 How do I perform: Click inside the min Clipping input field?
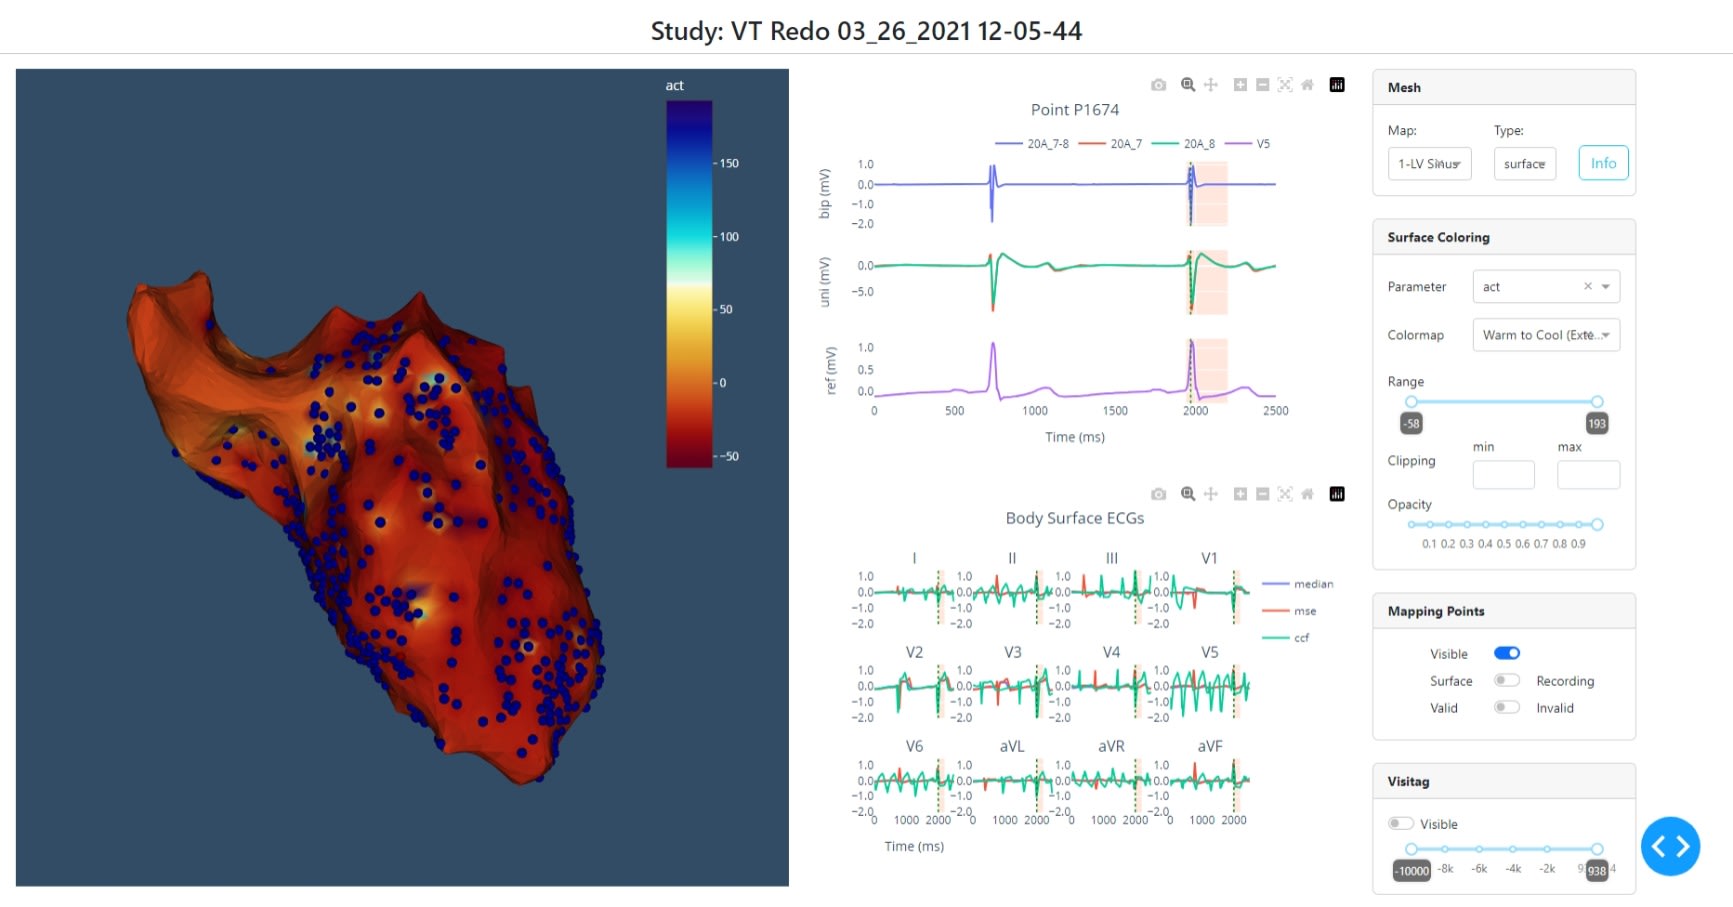point(1503,475)
